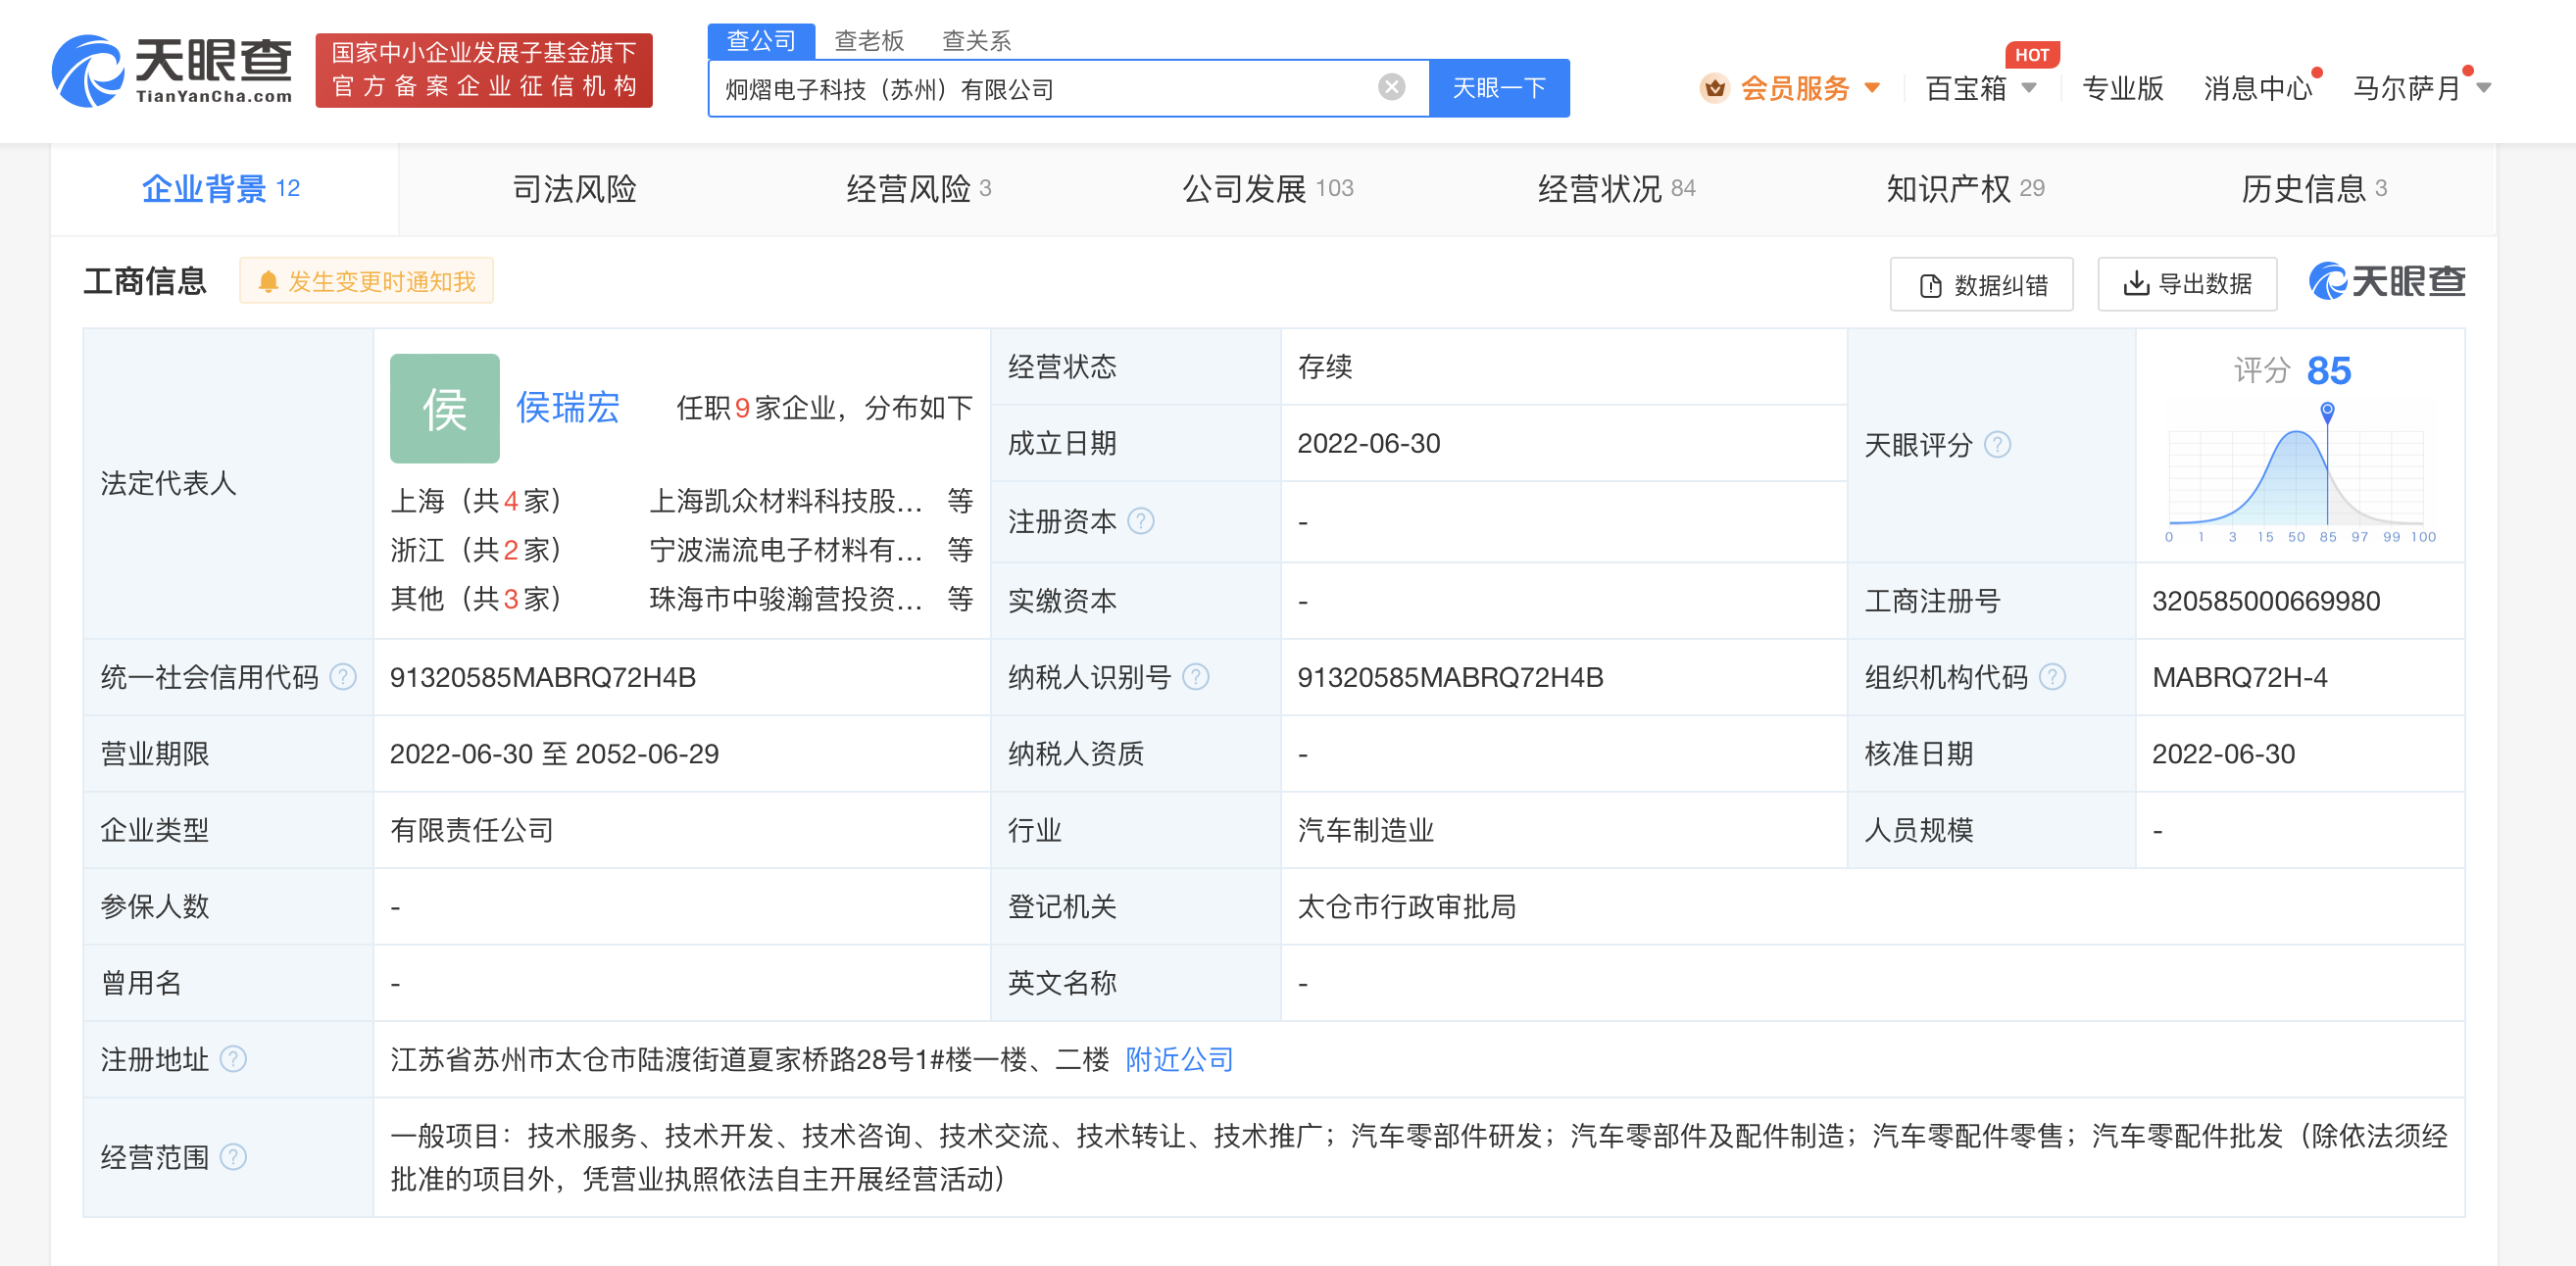Click 珠海市中骏瀚营投资… company entry
The image size is (2576, 1266).
(786, 598)
